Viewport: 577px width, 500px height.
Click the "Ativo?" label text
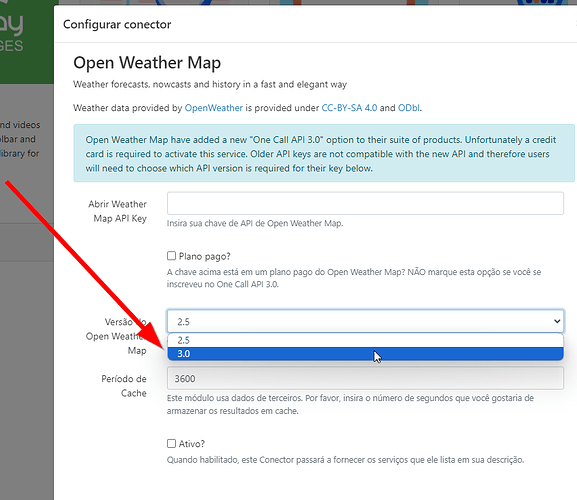pyautogui.click(x=191, y=444)
